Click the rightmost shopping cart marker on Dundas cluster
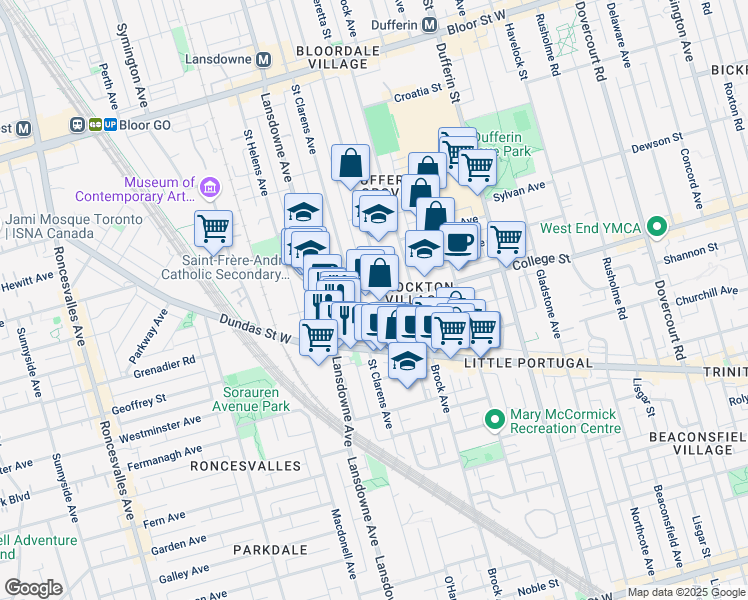Image resolution: width=748 pixels, height=600 pixels. point(484,329)
